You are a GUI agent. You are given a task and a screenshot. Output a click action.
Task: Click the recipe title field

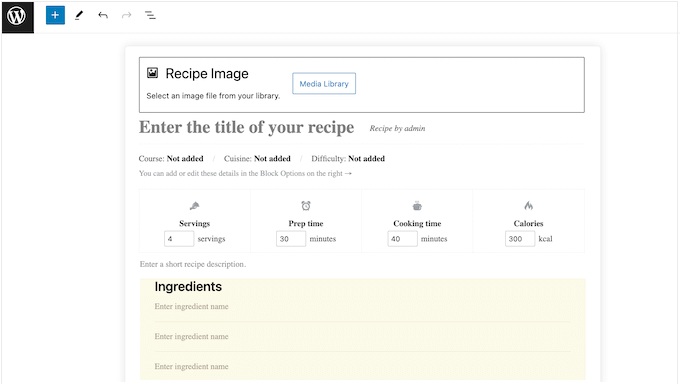pyautogui.click(x=246, y=127)
